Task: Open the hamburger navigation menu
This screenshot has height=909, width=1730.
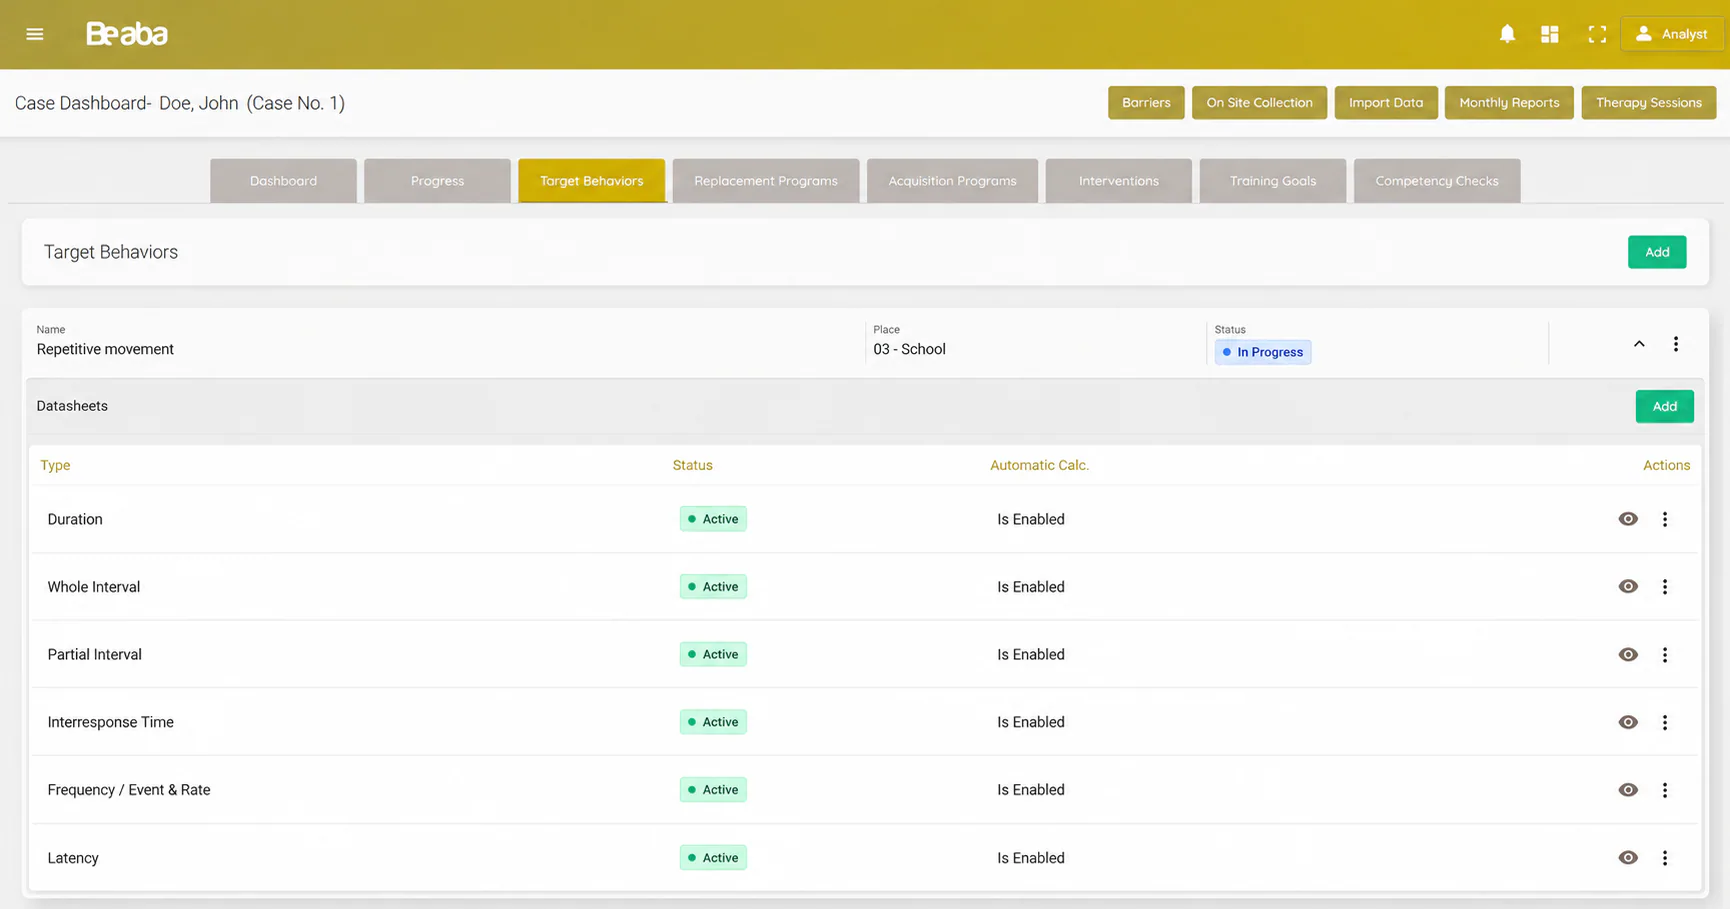Action: tap(35, 34)
